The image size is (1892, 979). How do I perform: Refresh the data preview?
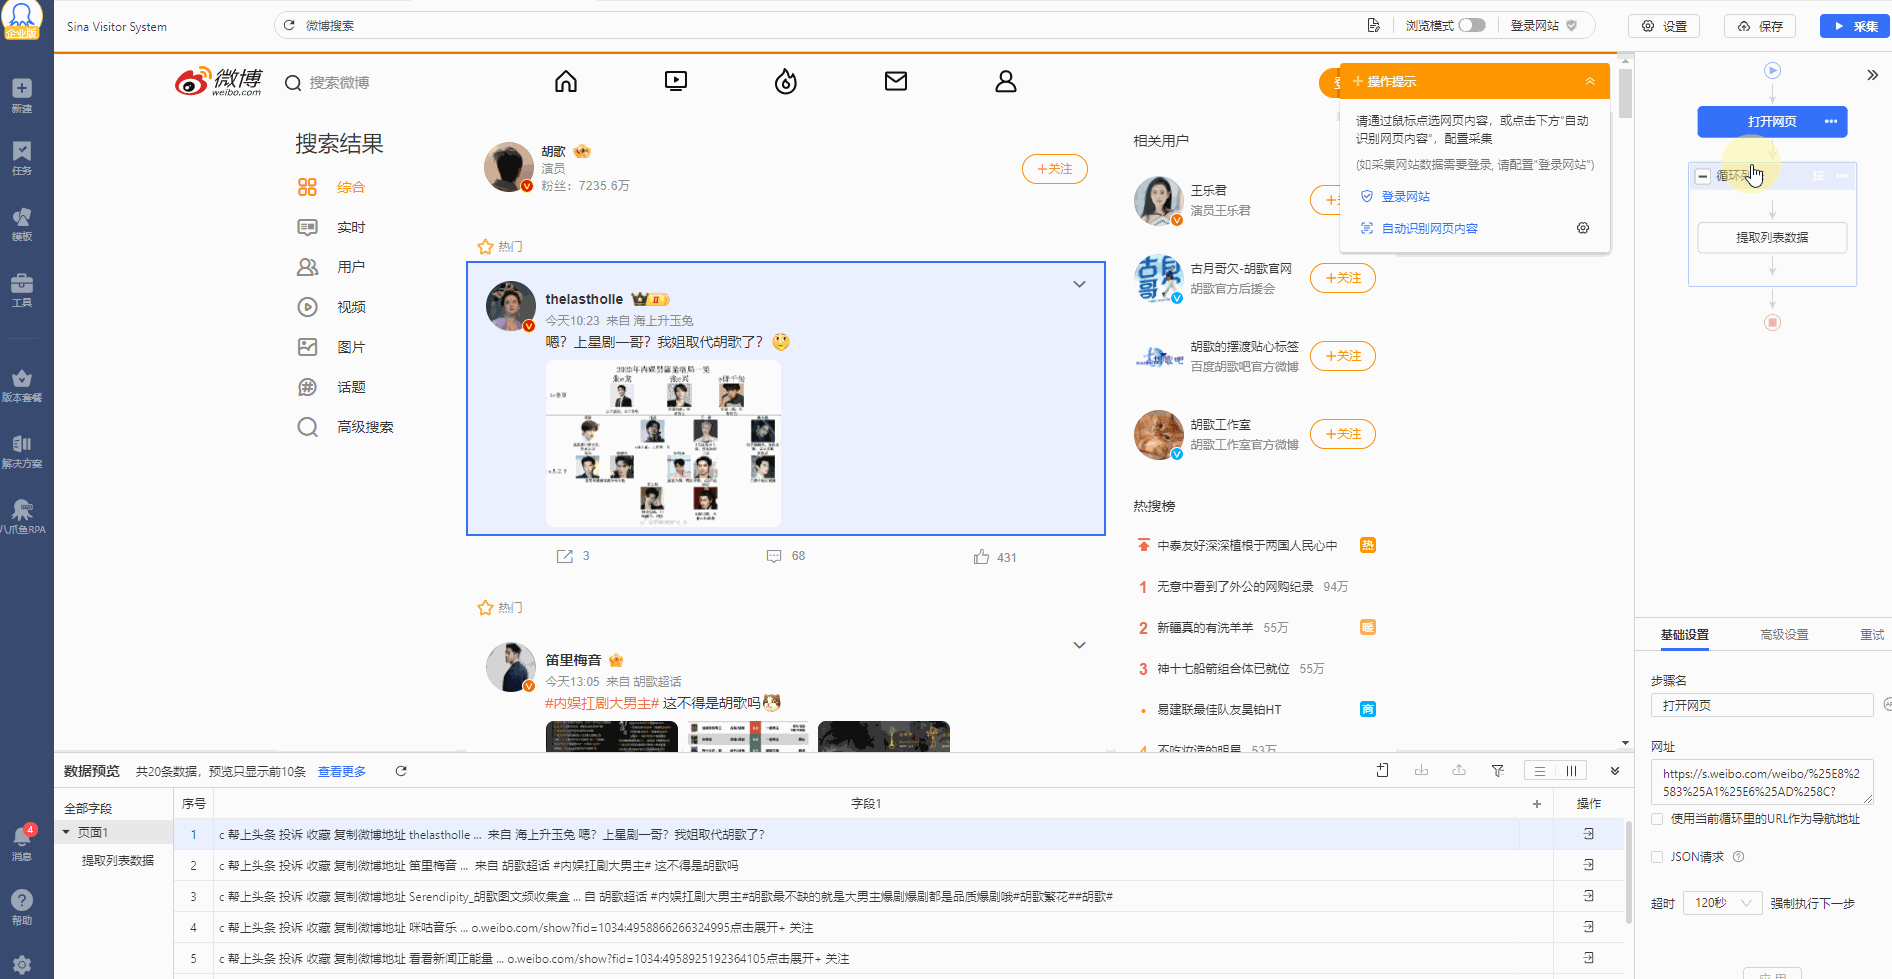tap(401, 771)
